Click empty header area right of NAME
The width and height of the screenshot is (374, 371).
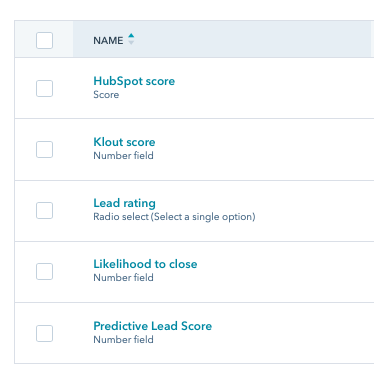click(x=253, y=39)
